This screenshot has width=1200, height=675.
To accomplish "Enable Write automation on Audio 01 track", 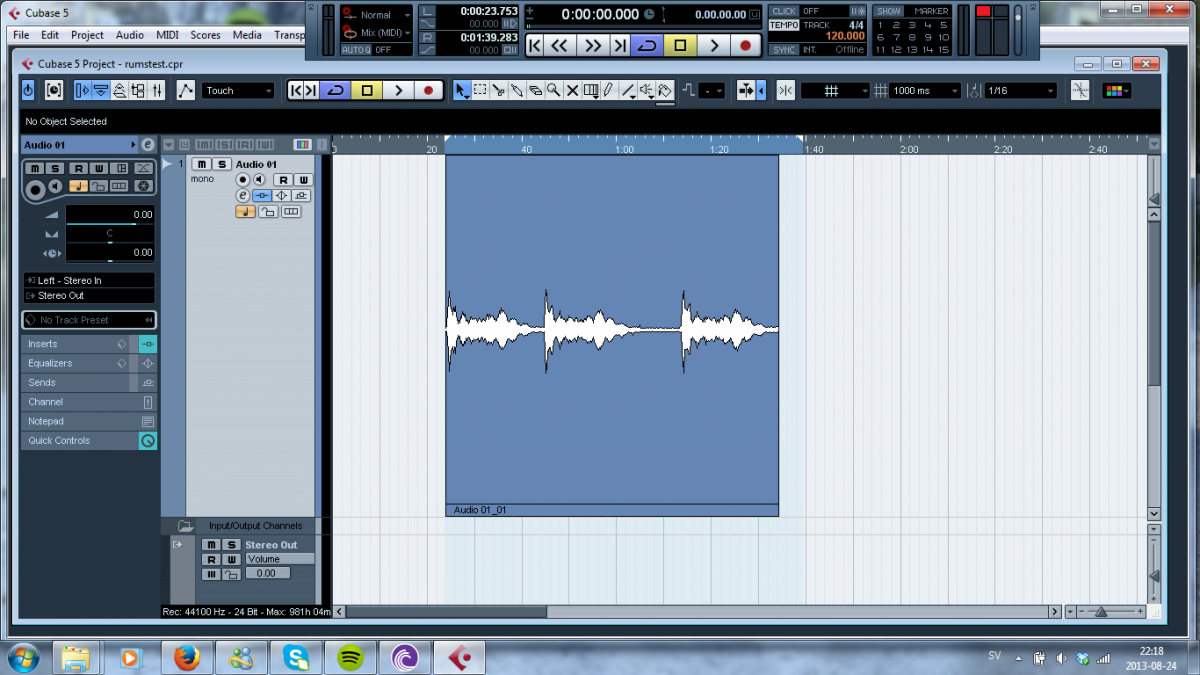I will click(302, 180).
